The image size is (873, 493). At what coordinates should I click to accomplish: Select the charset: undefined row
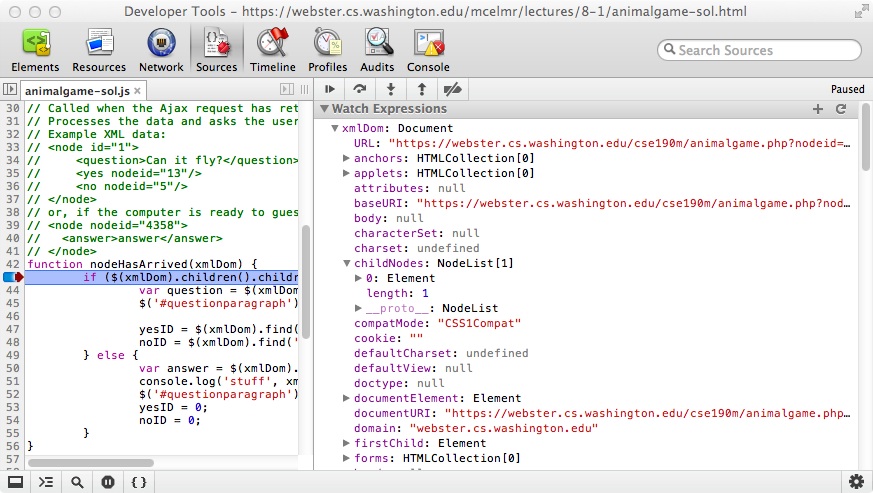[x=416, y=248]
